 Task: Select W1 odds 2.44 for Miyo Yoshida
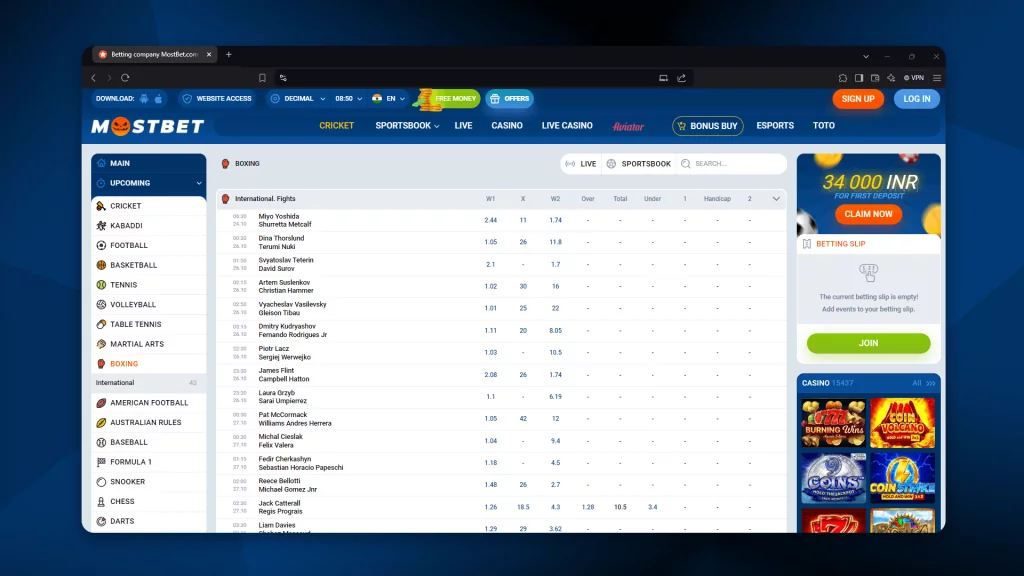click(490, 220)
